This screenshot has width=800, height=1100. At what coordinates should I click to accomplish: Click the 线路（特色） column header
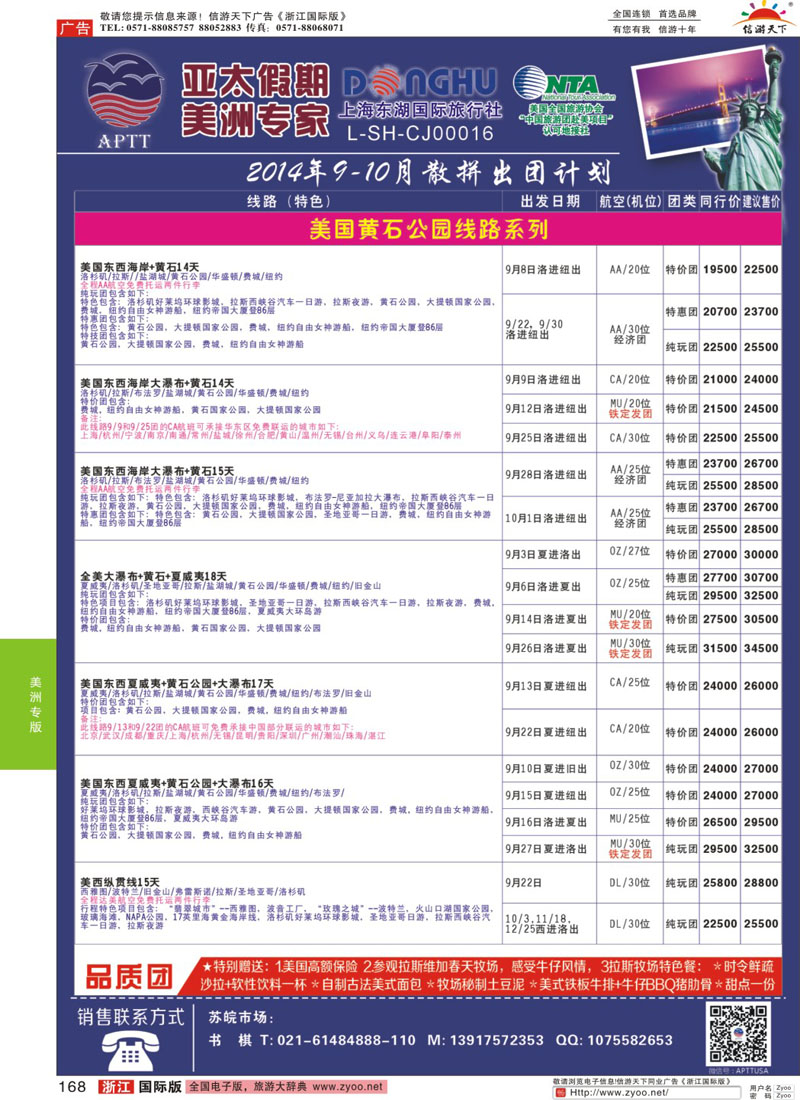click(x=288, y=201)
